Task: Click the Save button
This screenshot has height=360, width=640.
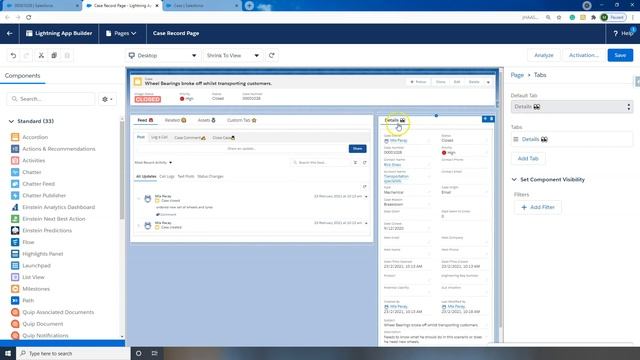Action: click(620, 55)
